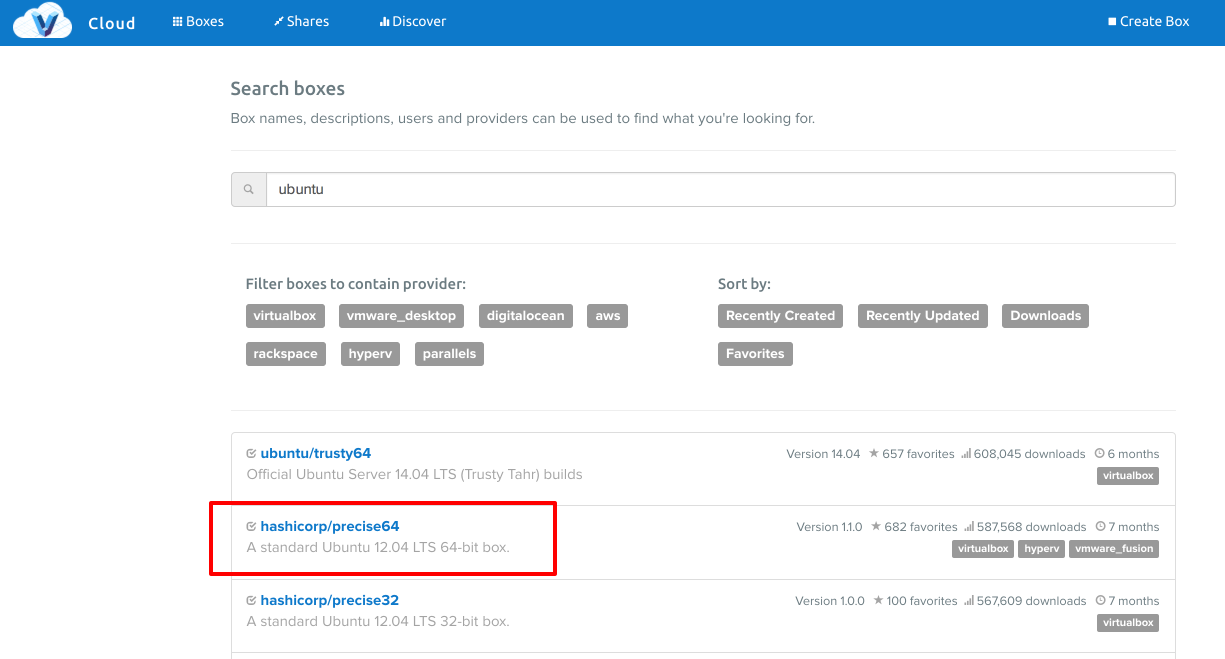The image size is (1225, 659).
Task: Filter by digitalocean provider
Action: point(526,316)
